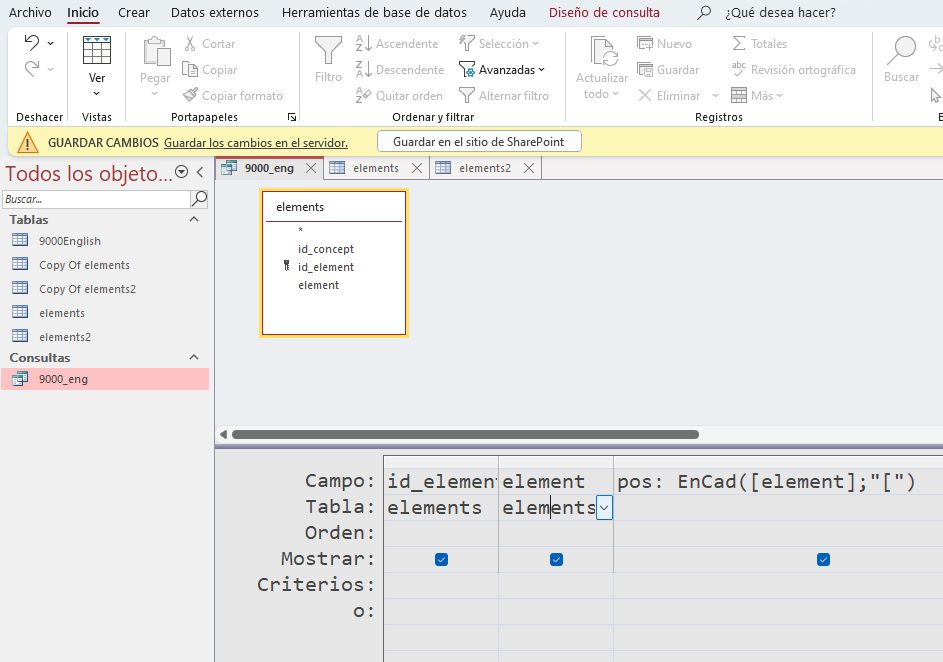Click Descendente sort button

coord(400,70)
